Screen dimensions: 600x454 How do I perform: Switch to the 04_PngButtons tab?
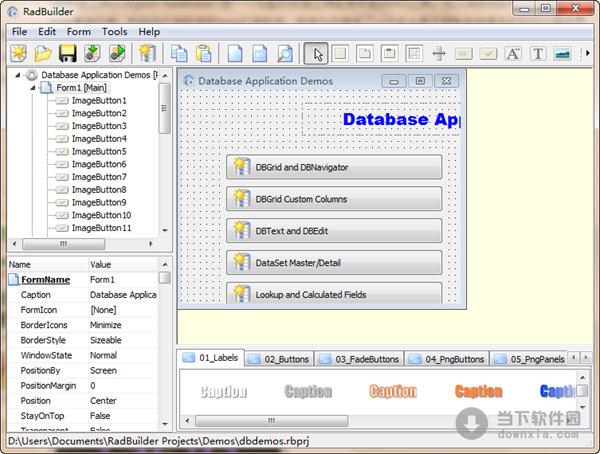click(x=447, y=359)
